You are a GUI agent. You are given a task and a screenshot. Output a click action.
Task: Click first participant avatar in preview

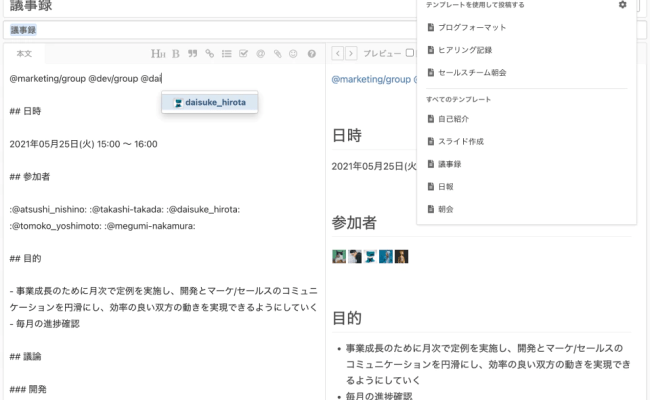(x=339, y=257)
